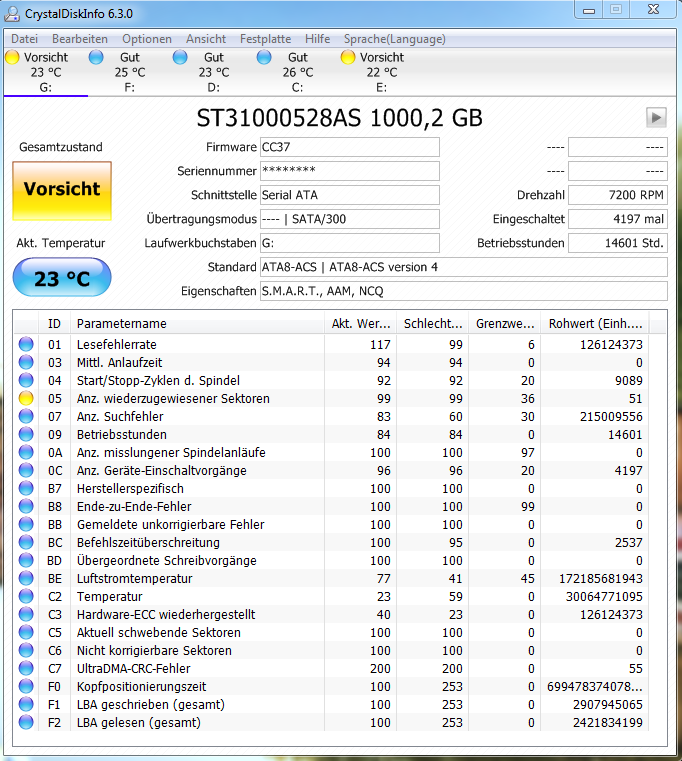Click the yellow Vorsicht health status button
Screen dimensions: 682x761
62,191
